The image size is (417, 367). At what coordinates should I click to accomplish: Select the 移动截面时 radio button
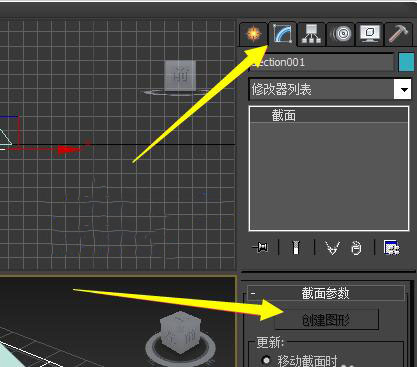(x=266, y=360)
